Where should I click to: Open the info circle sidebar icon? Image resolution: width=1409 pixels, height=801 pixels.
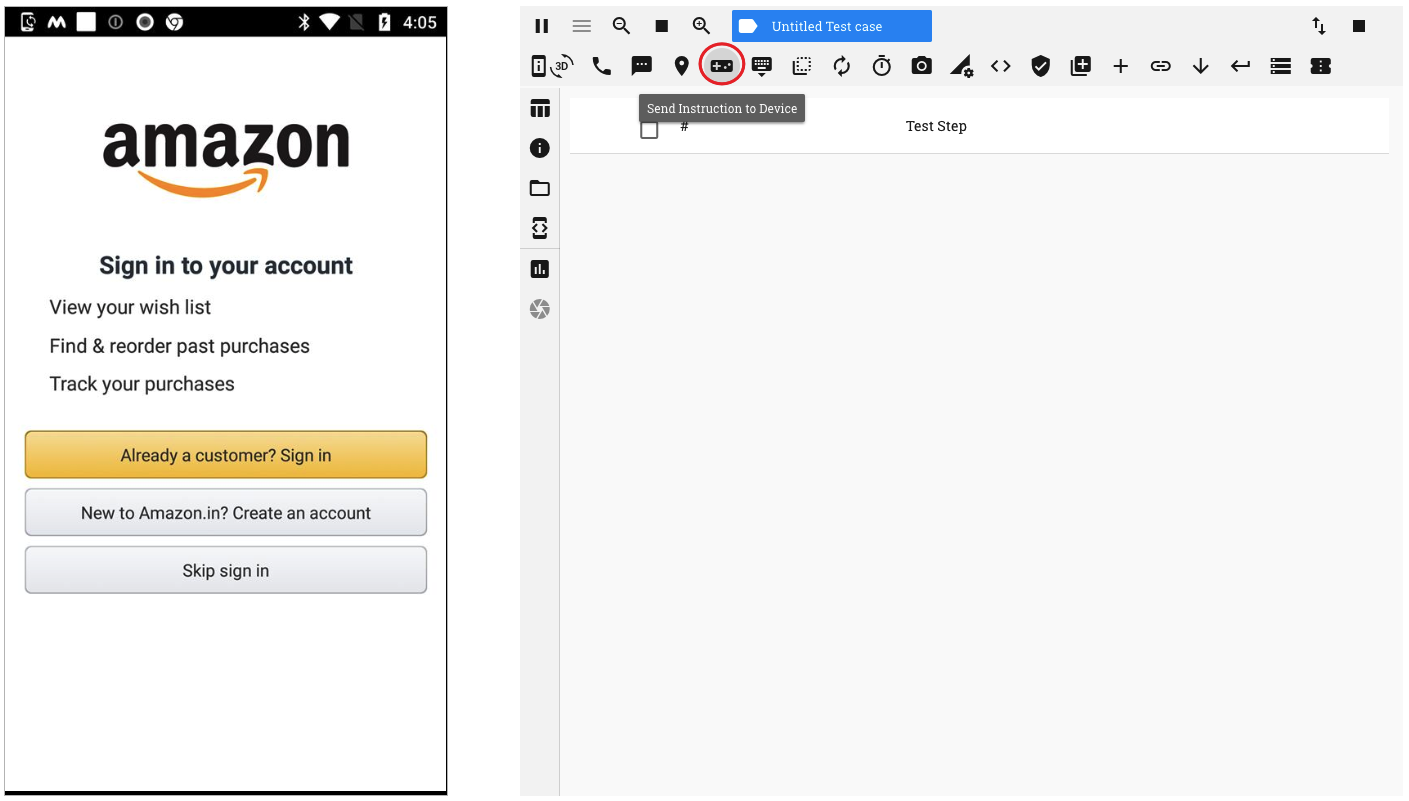pyautogui.click(x=540, y=148)
